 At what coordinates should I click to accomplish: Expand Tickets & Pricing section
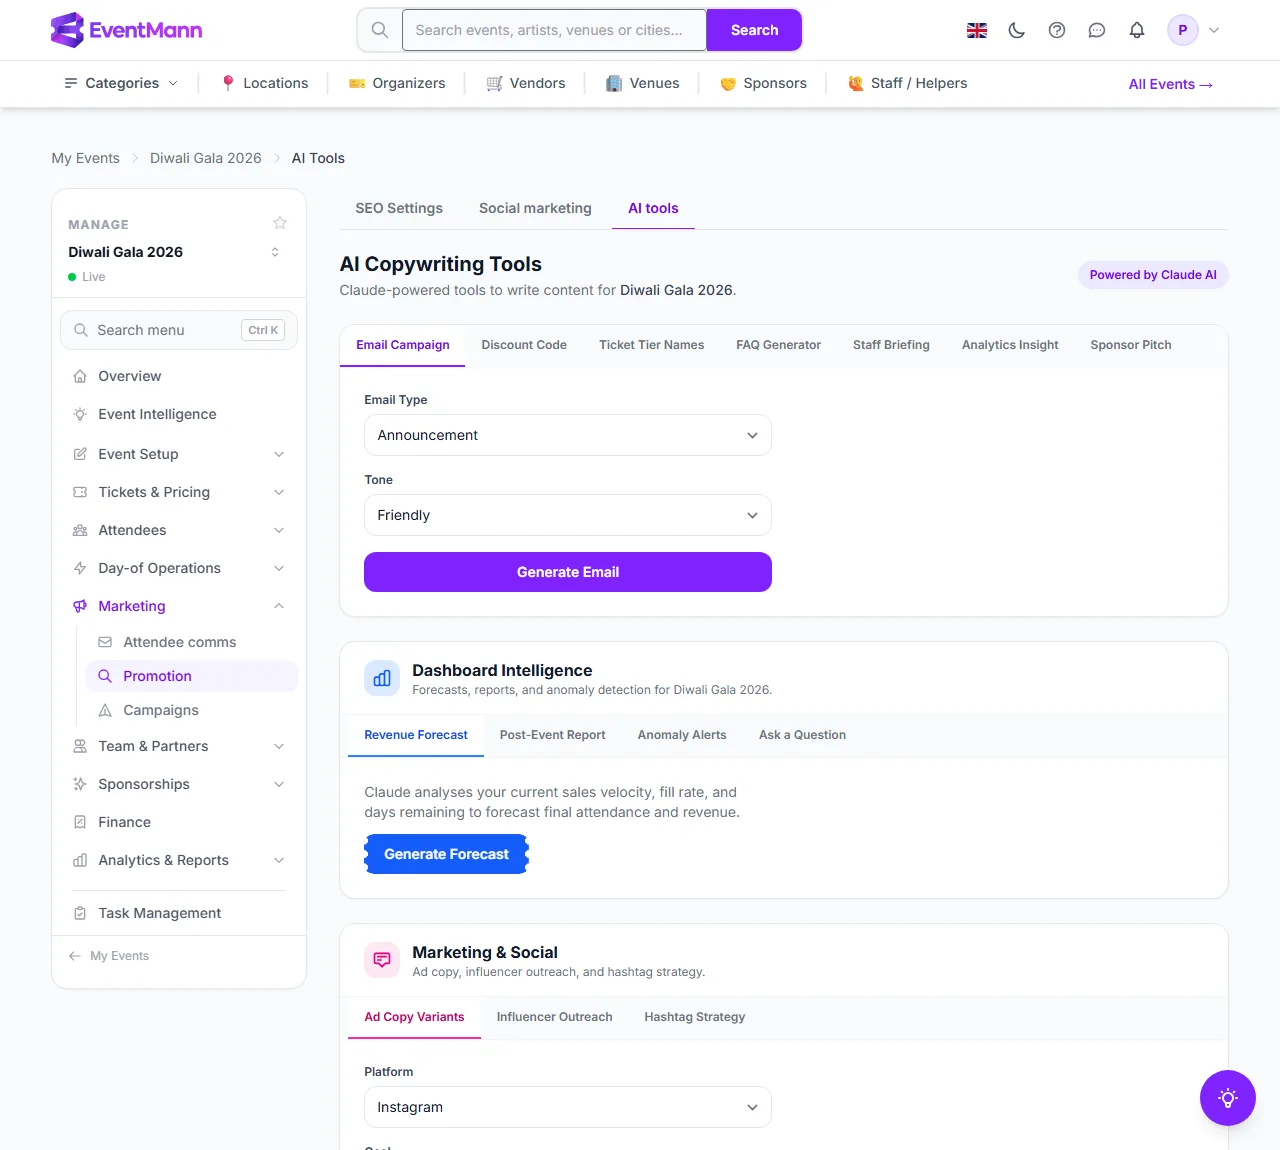[179, 492]
